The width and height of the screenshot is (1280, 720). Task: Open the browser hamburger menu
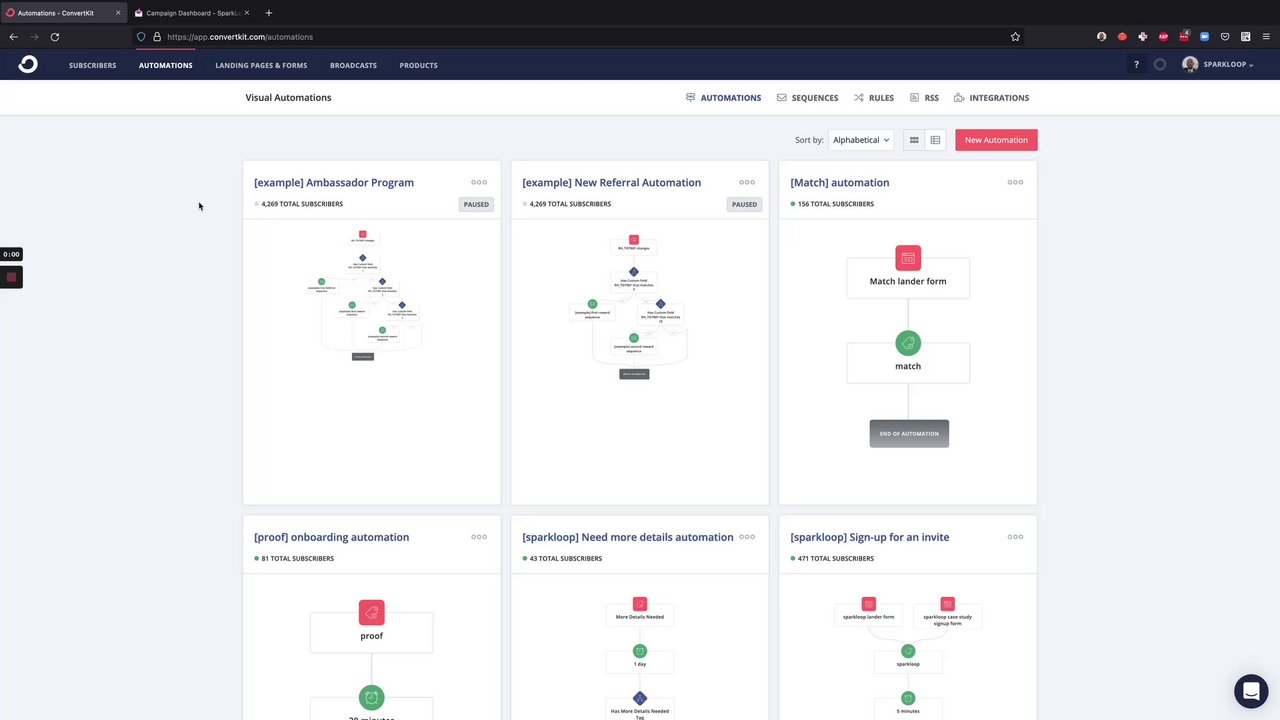1266,37
